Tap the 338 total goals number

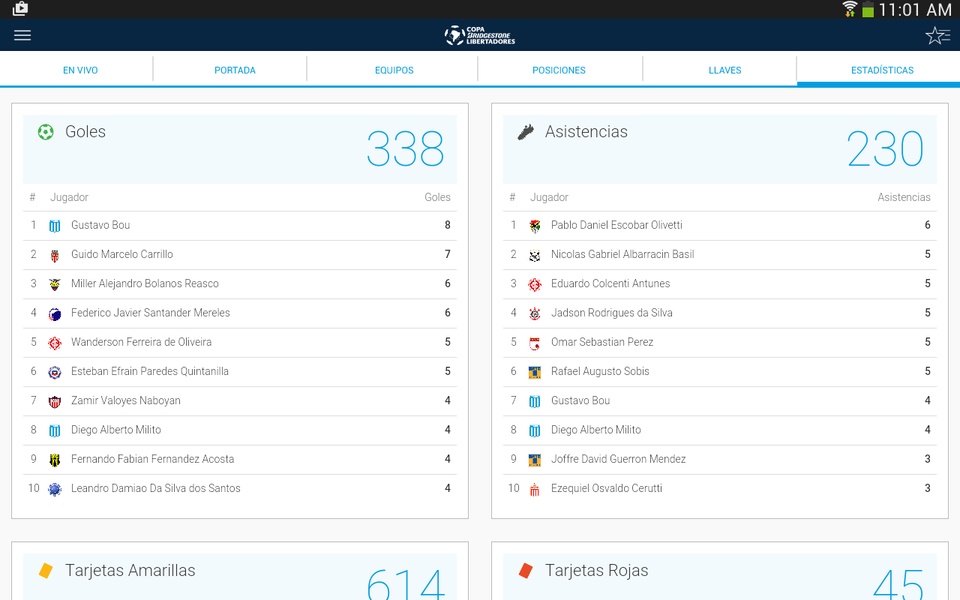click(405, 149)
